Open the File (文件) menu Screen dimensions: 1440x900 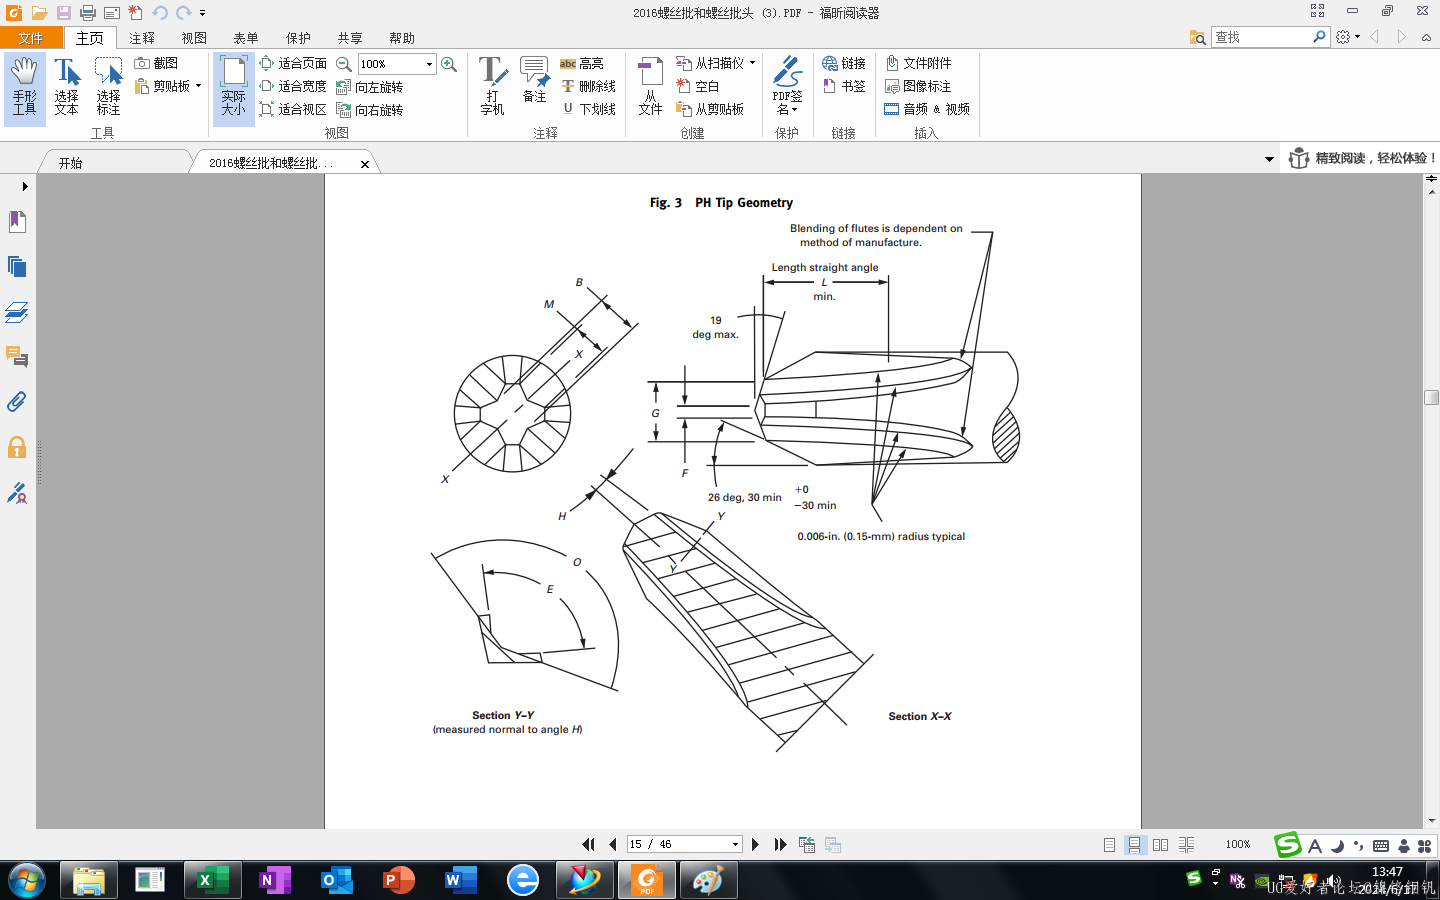(31, 38)
